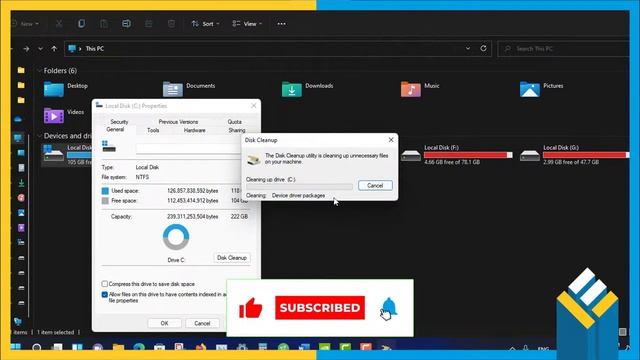Viewport: 640px width, 360px height.
Task: Select This PC in the navigation pane
Action: click(x=18, y=138)
